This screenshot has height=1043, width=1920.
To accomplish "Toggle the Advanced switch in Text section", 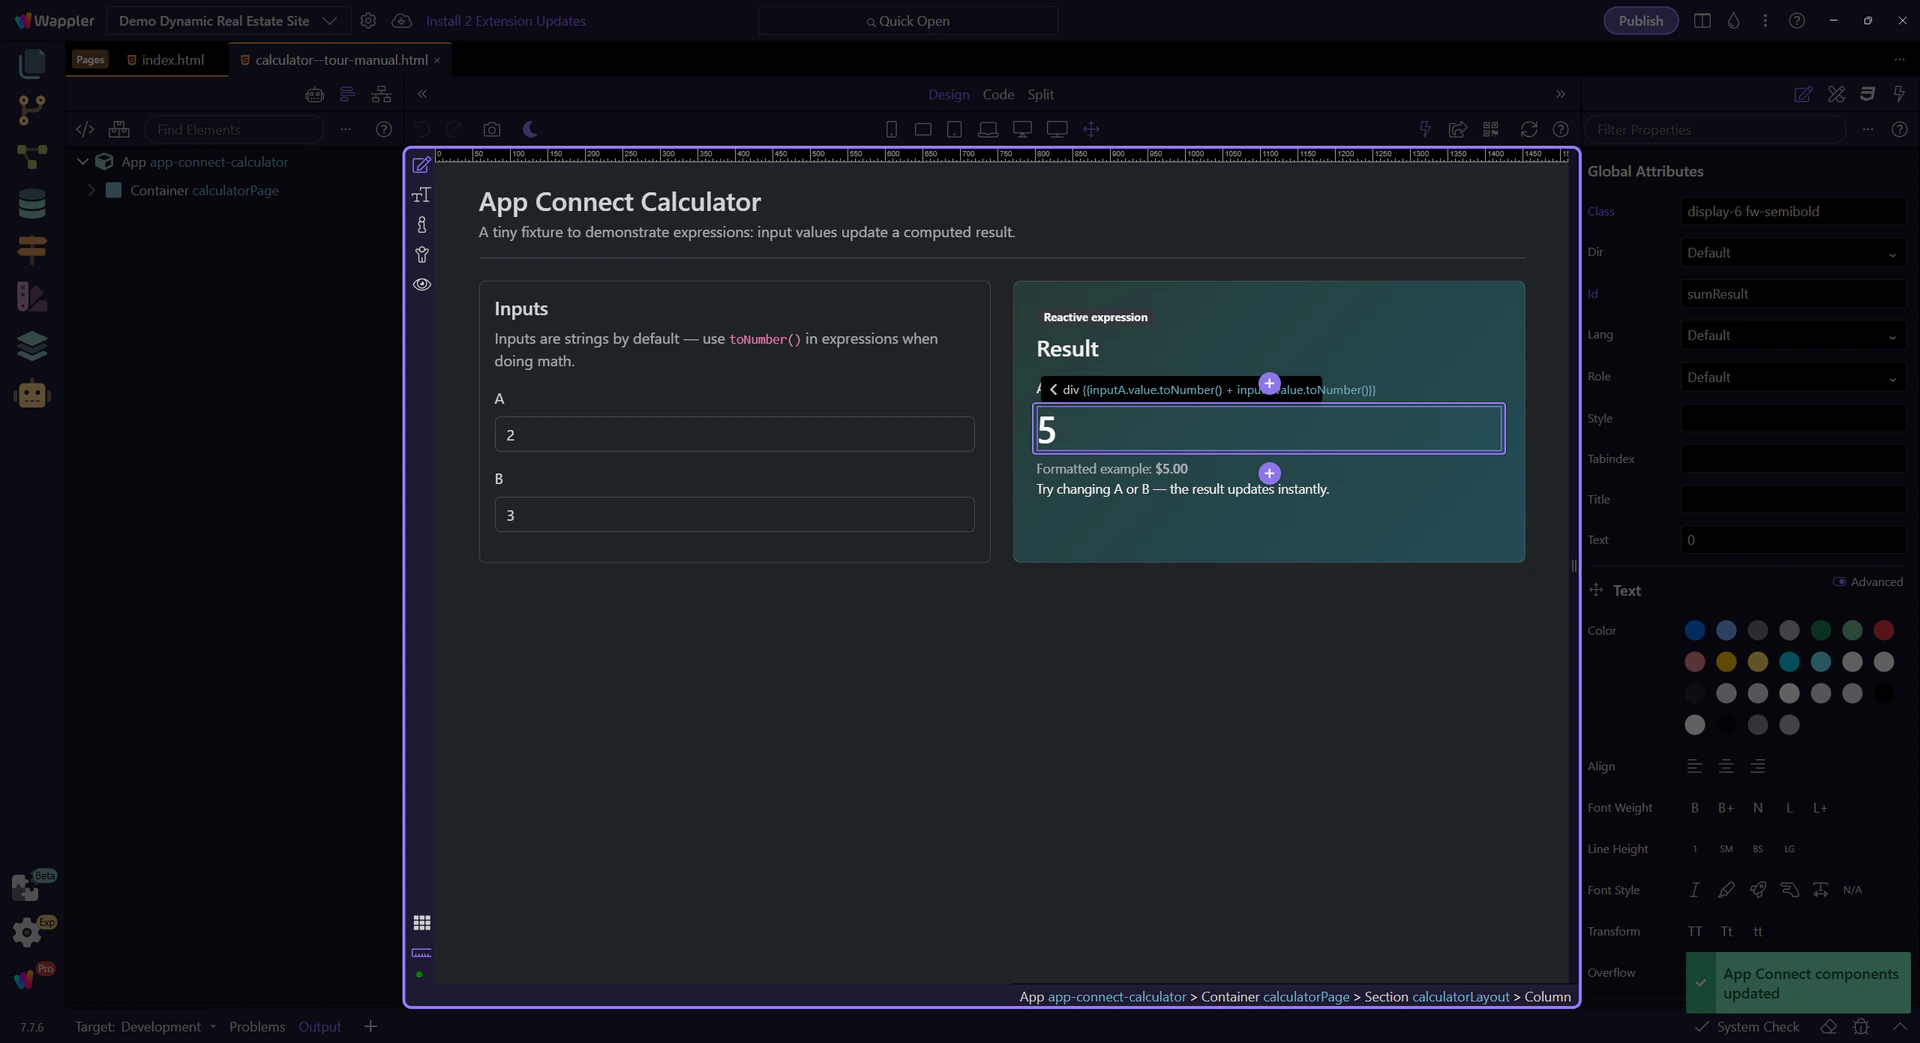I will pyautogui.click(x=1839, y=582).
